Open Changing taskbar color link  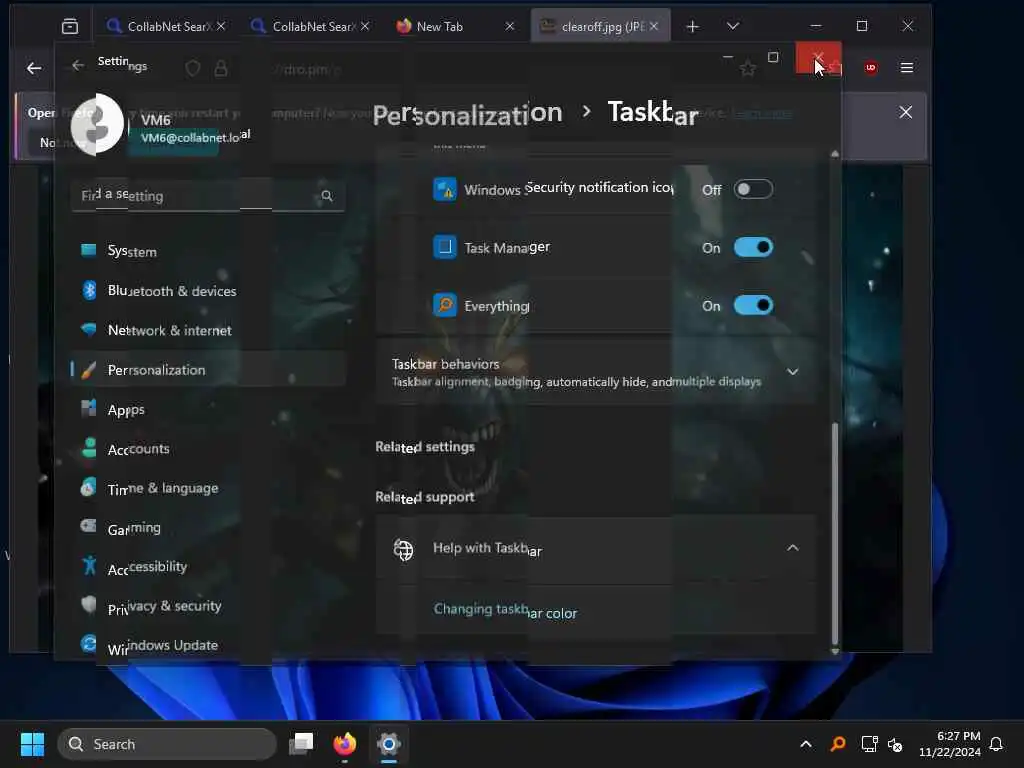505,611
